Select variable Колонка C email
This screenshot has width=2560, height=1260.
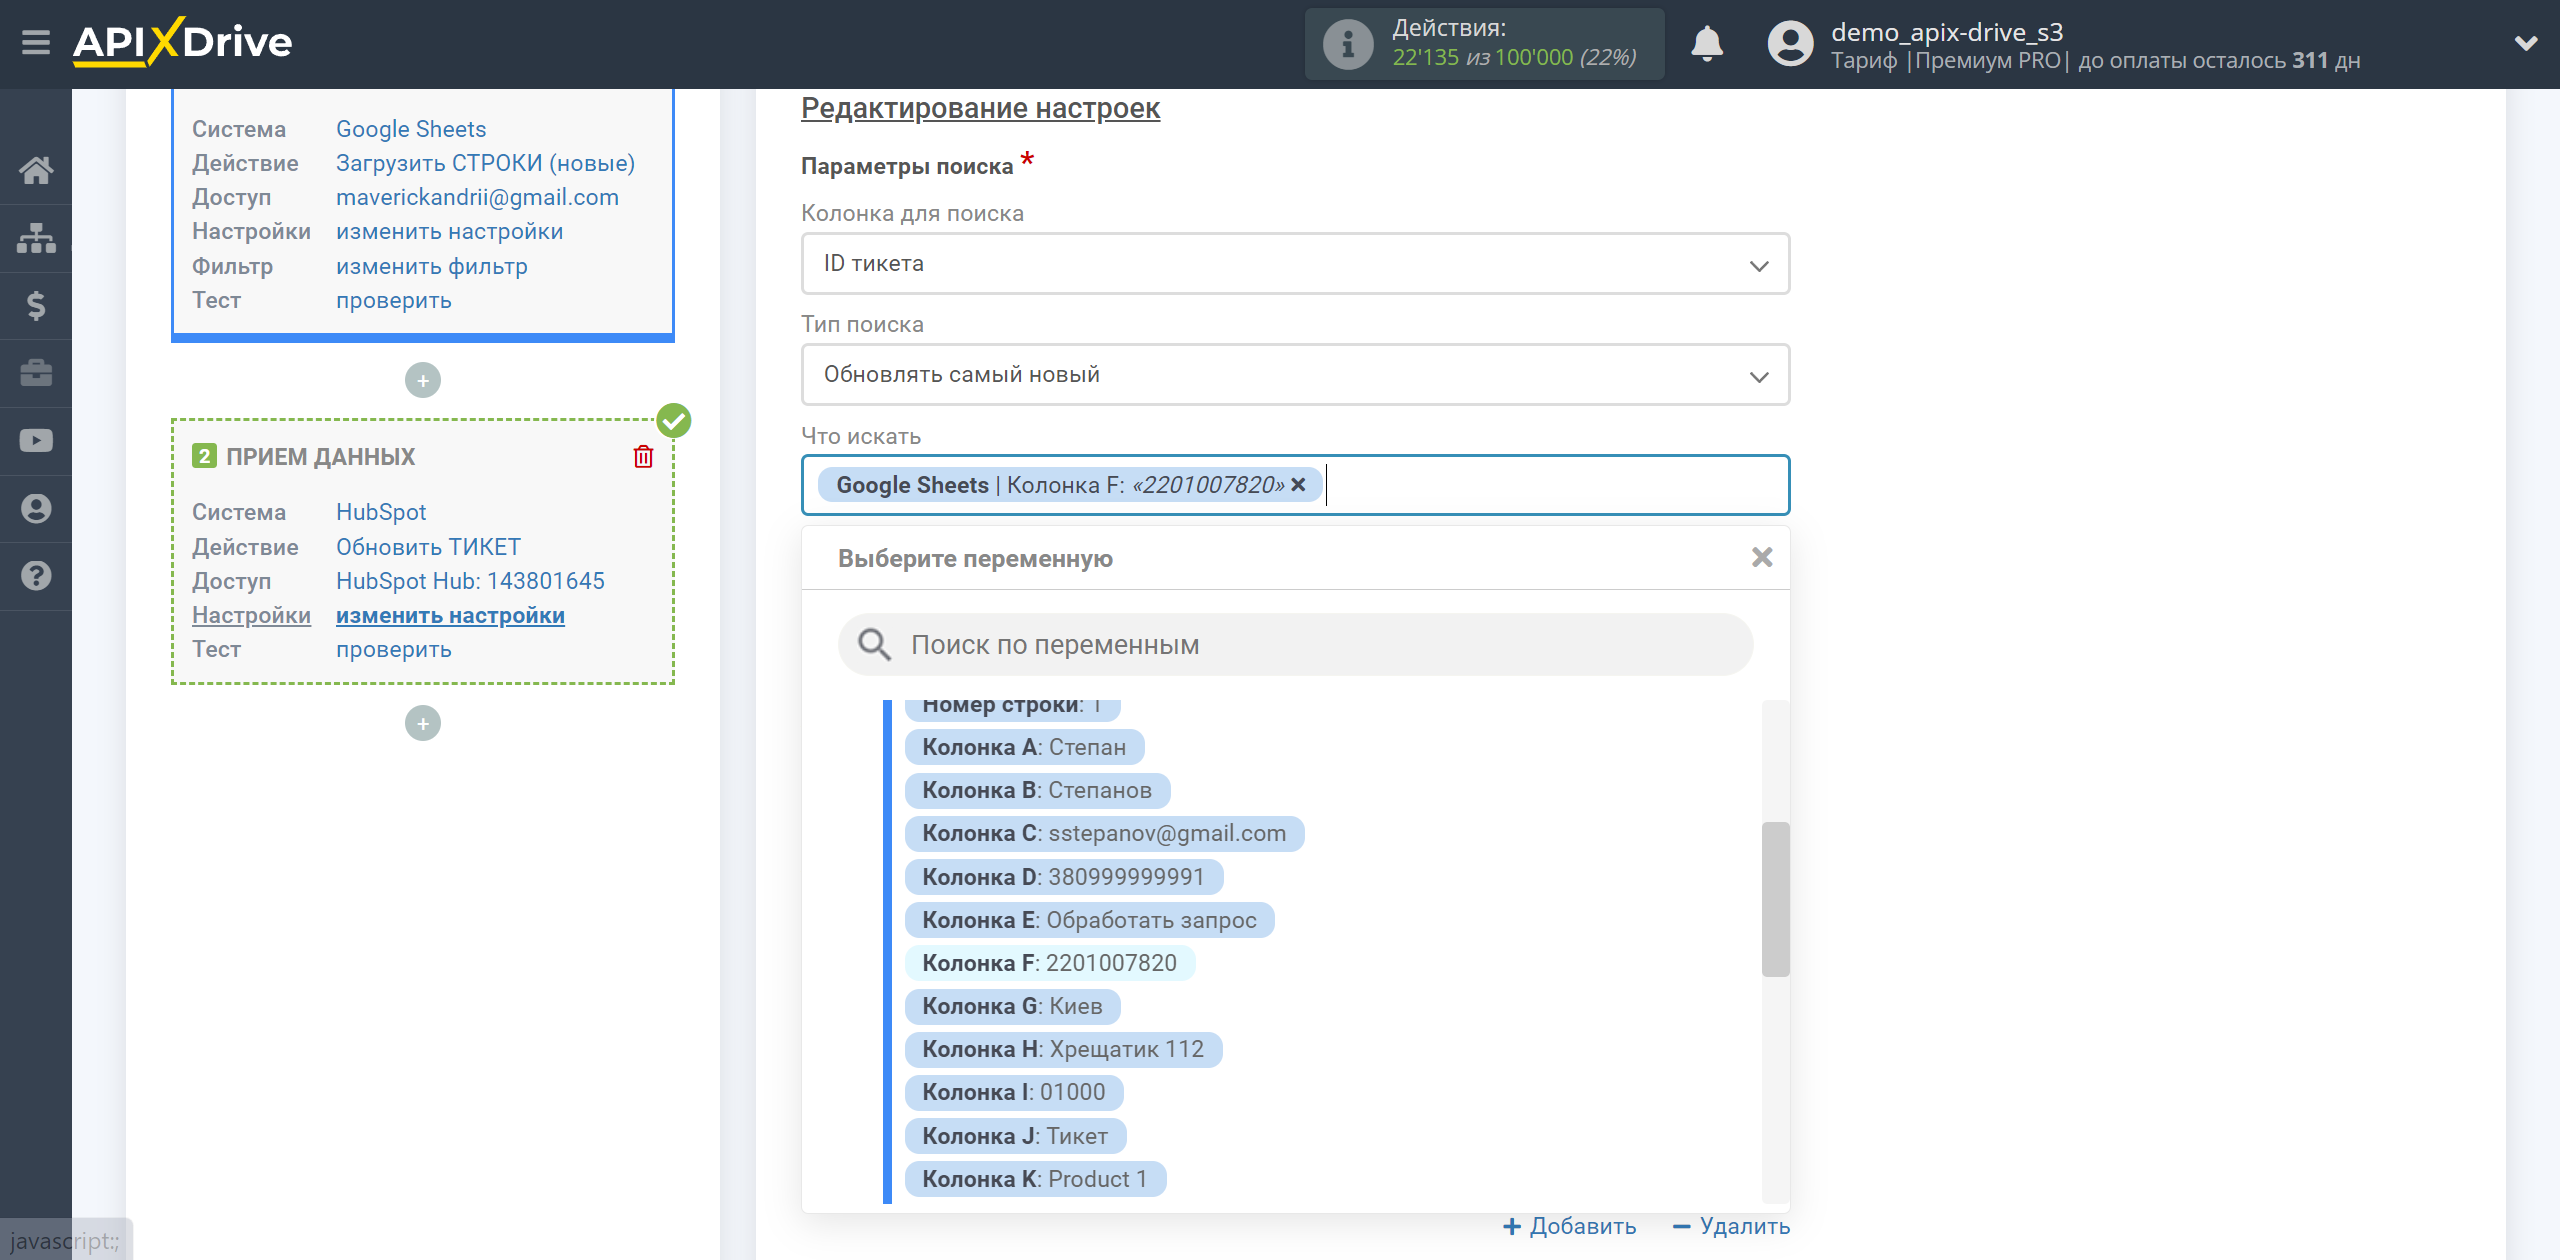(x=1104, y=833)
